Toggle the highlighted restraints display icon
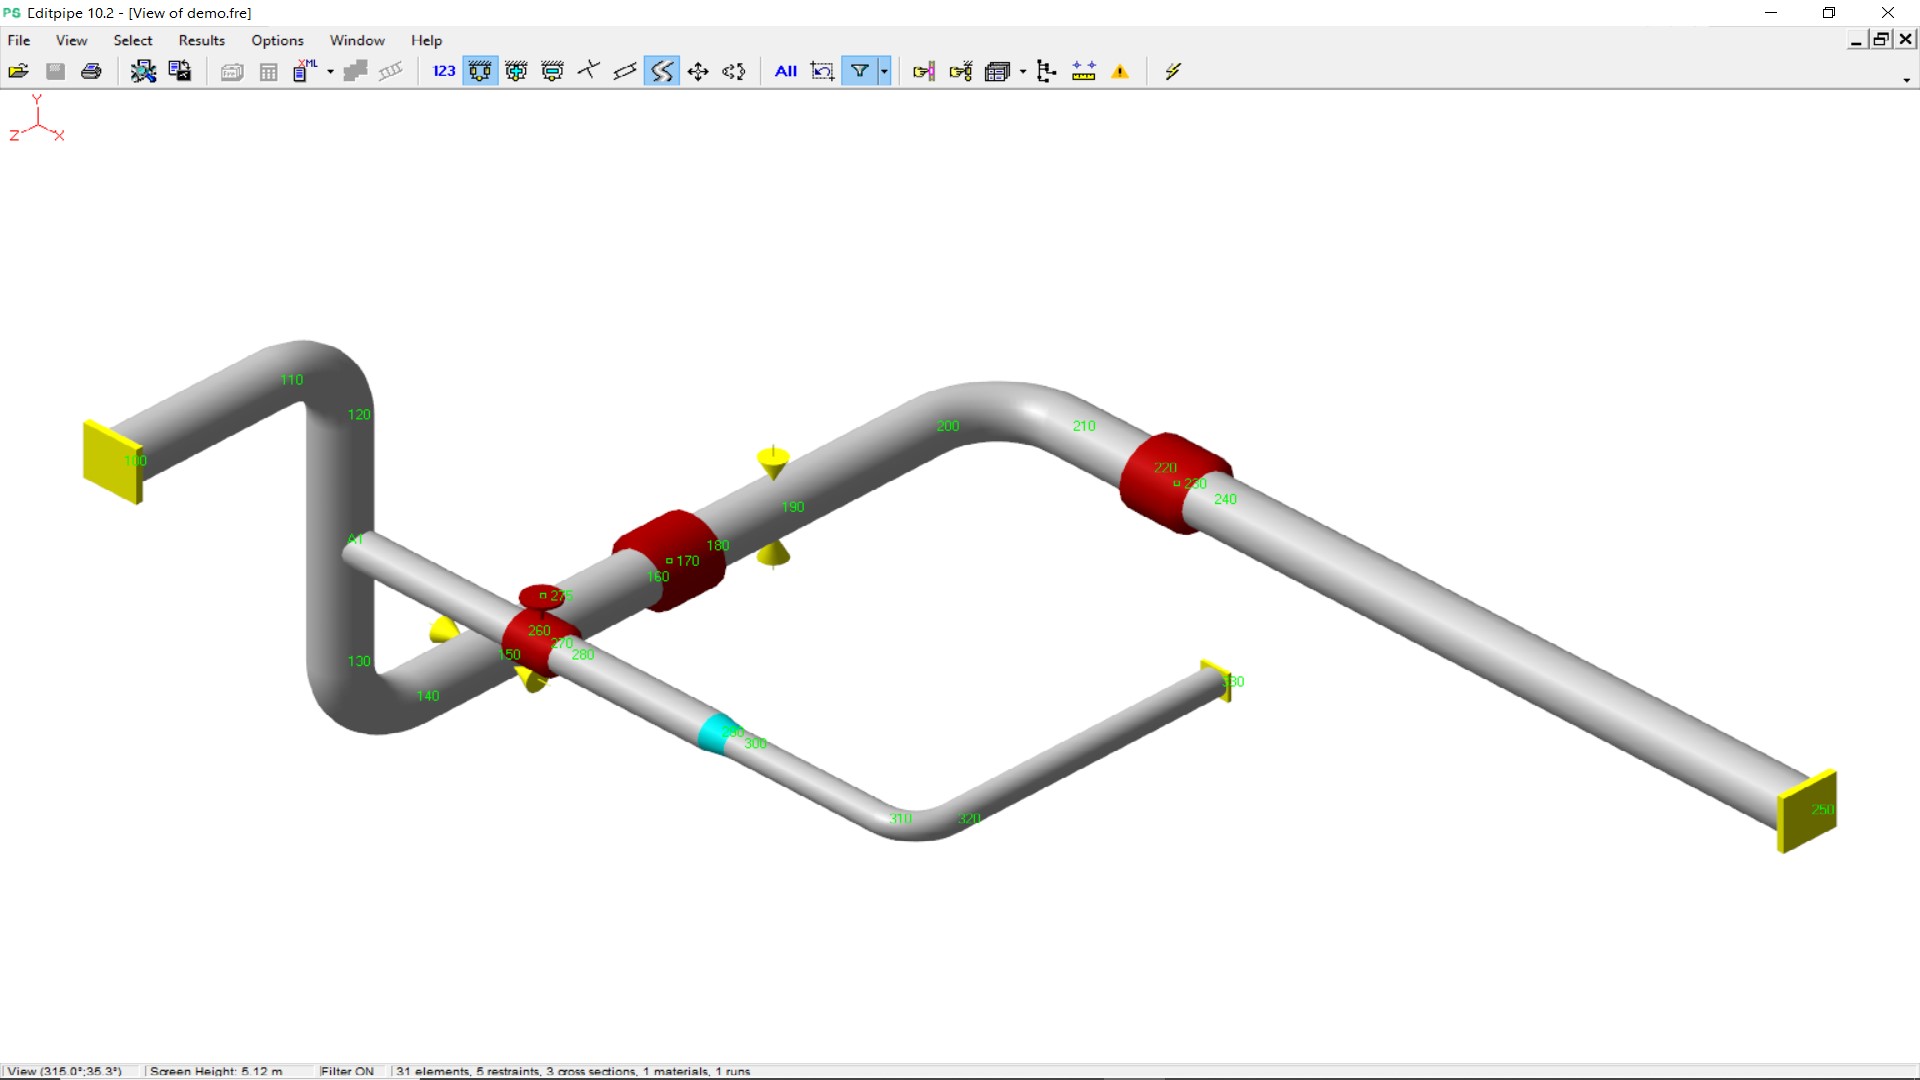 click(480, 71)
